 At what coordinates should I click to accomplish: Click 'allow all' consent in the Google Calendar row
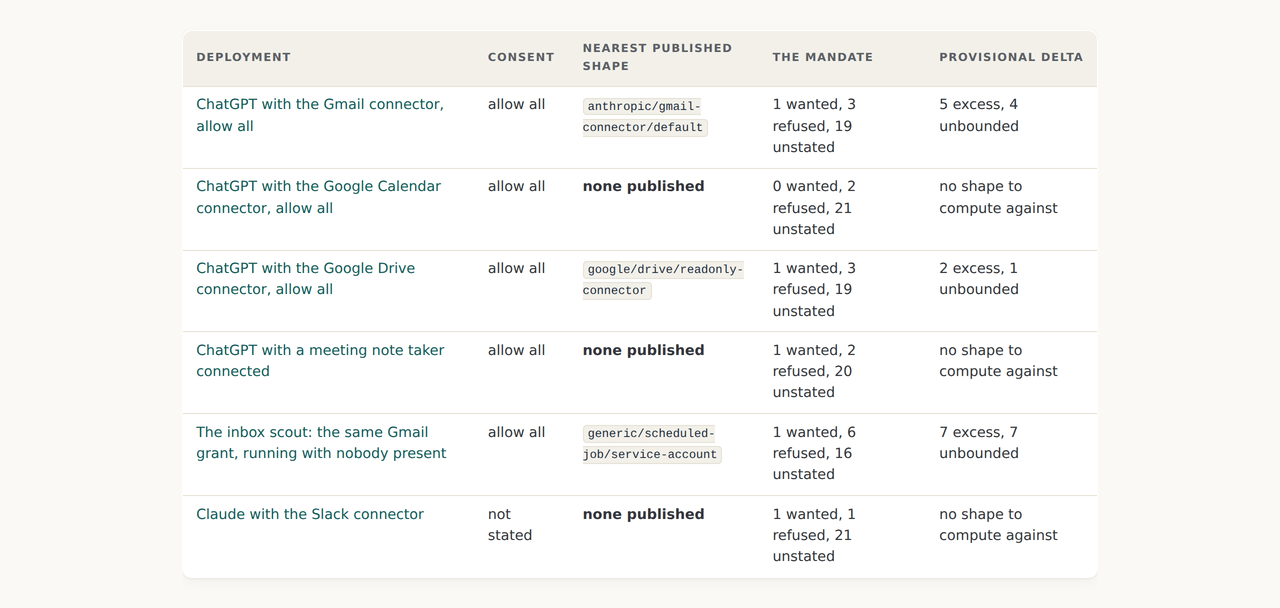[x=517, y=186]
